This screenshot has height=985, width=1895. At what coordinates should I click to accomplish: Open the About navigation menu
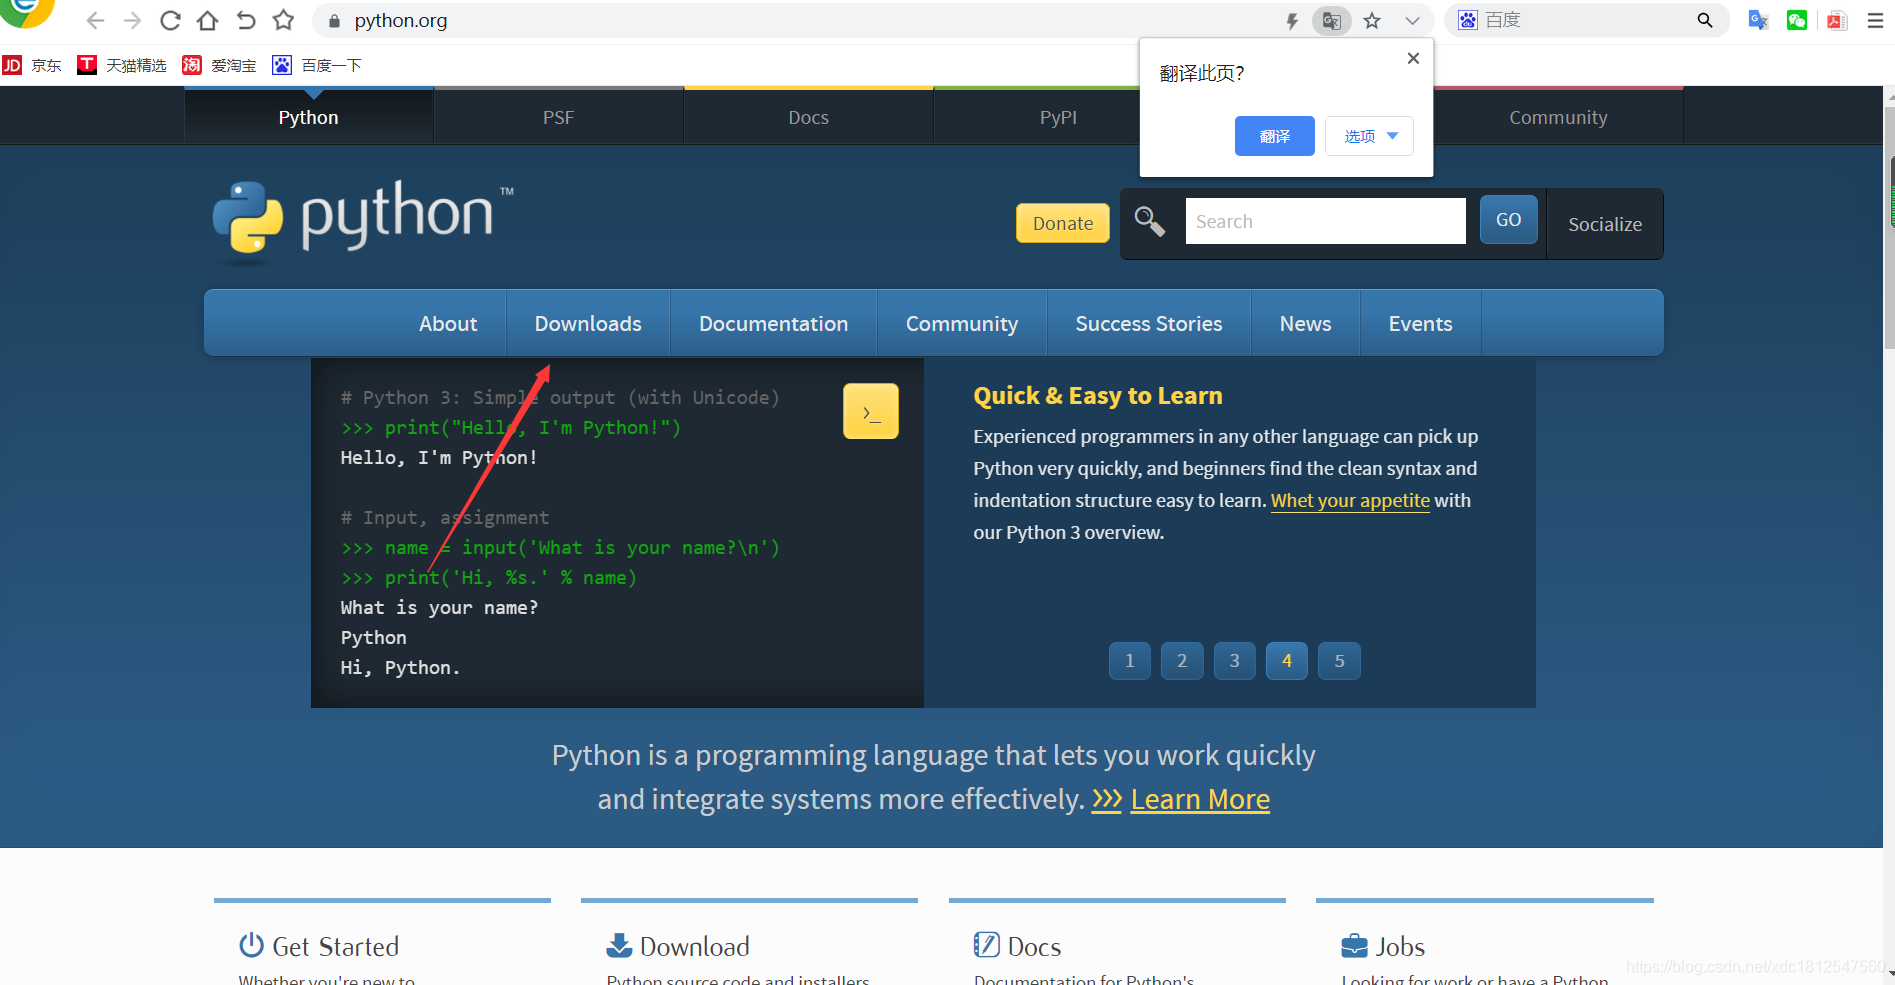pyautogui.click(x=448, y=323)
